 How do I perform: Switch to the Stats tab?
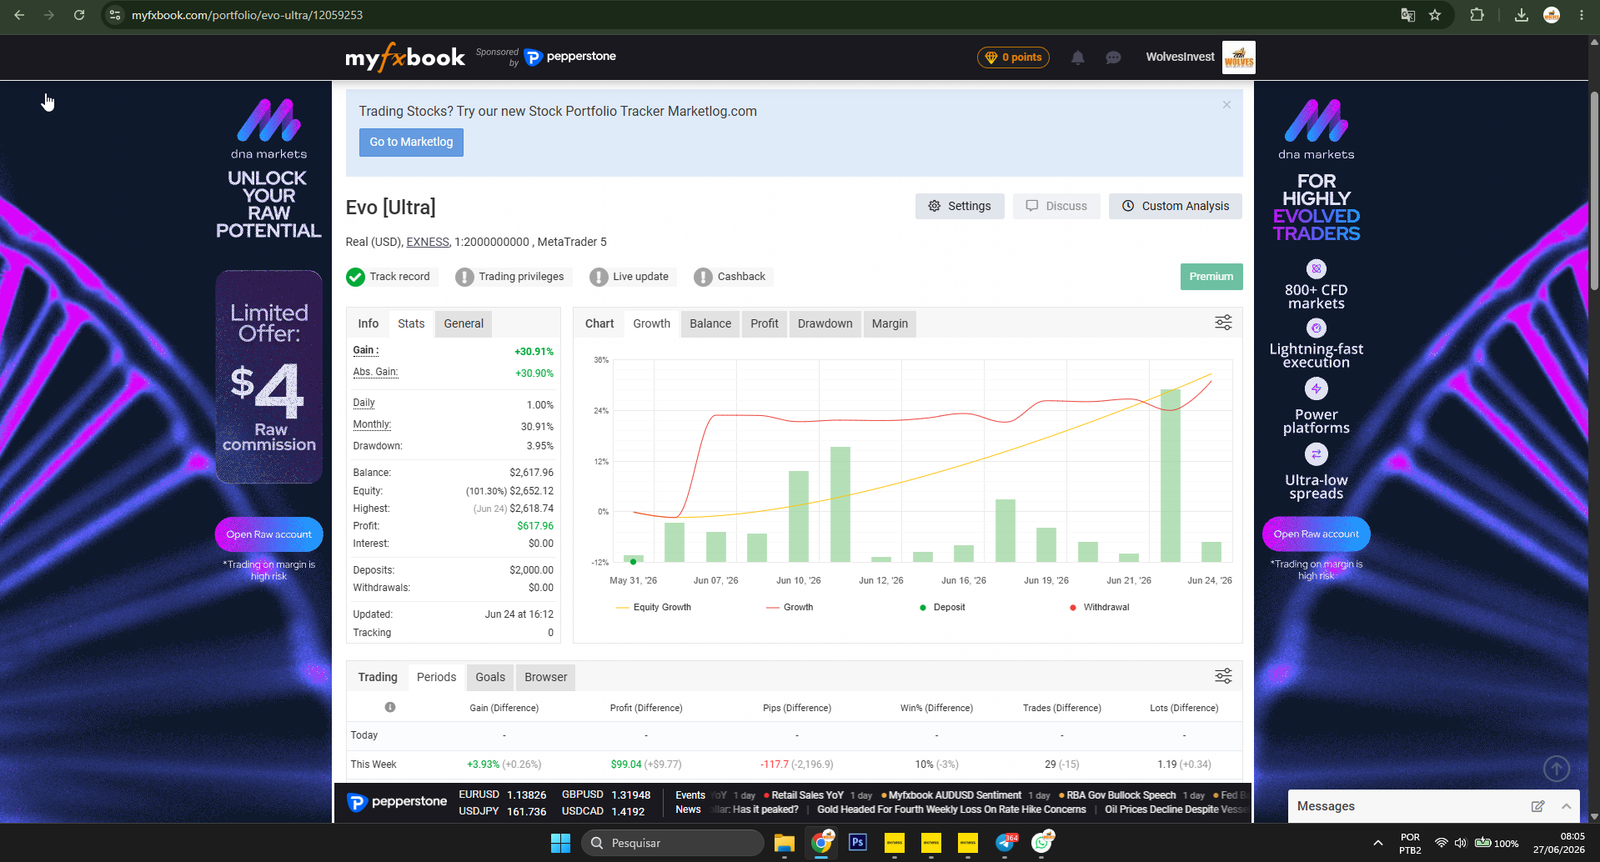tap(411, 324)
